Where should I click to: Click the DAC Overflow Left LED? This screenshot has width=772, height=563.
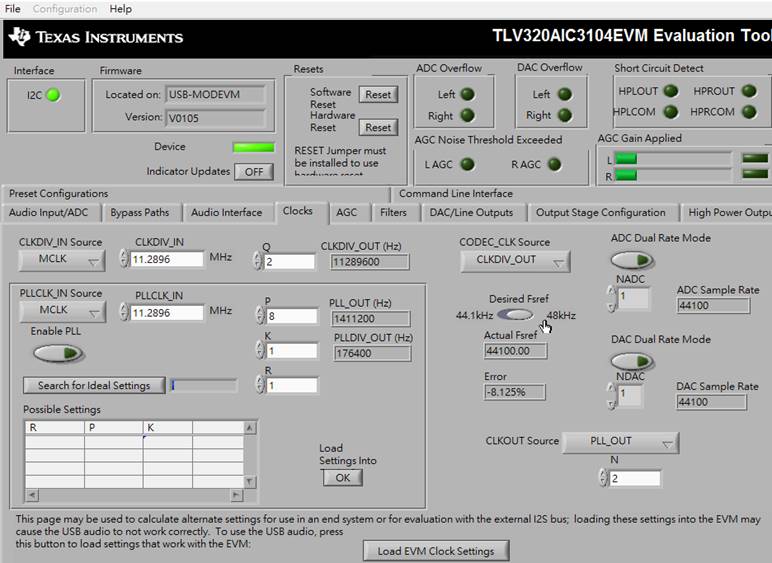[x=565, y=94]
